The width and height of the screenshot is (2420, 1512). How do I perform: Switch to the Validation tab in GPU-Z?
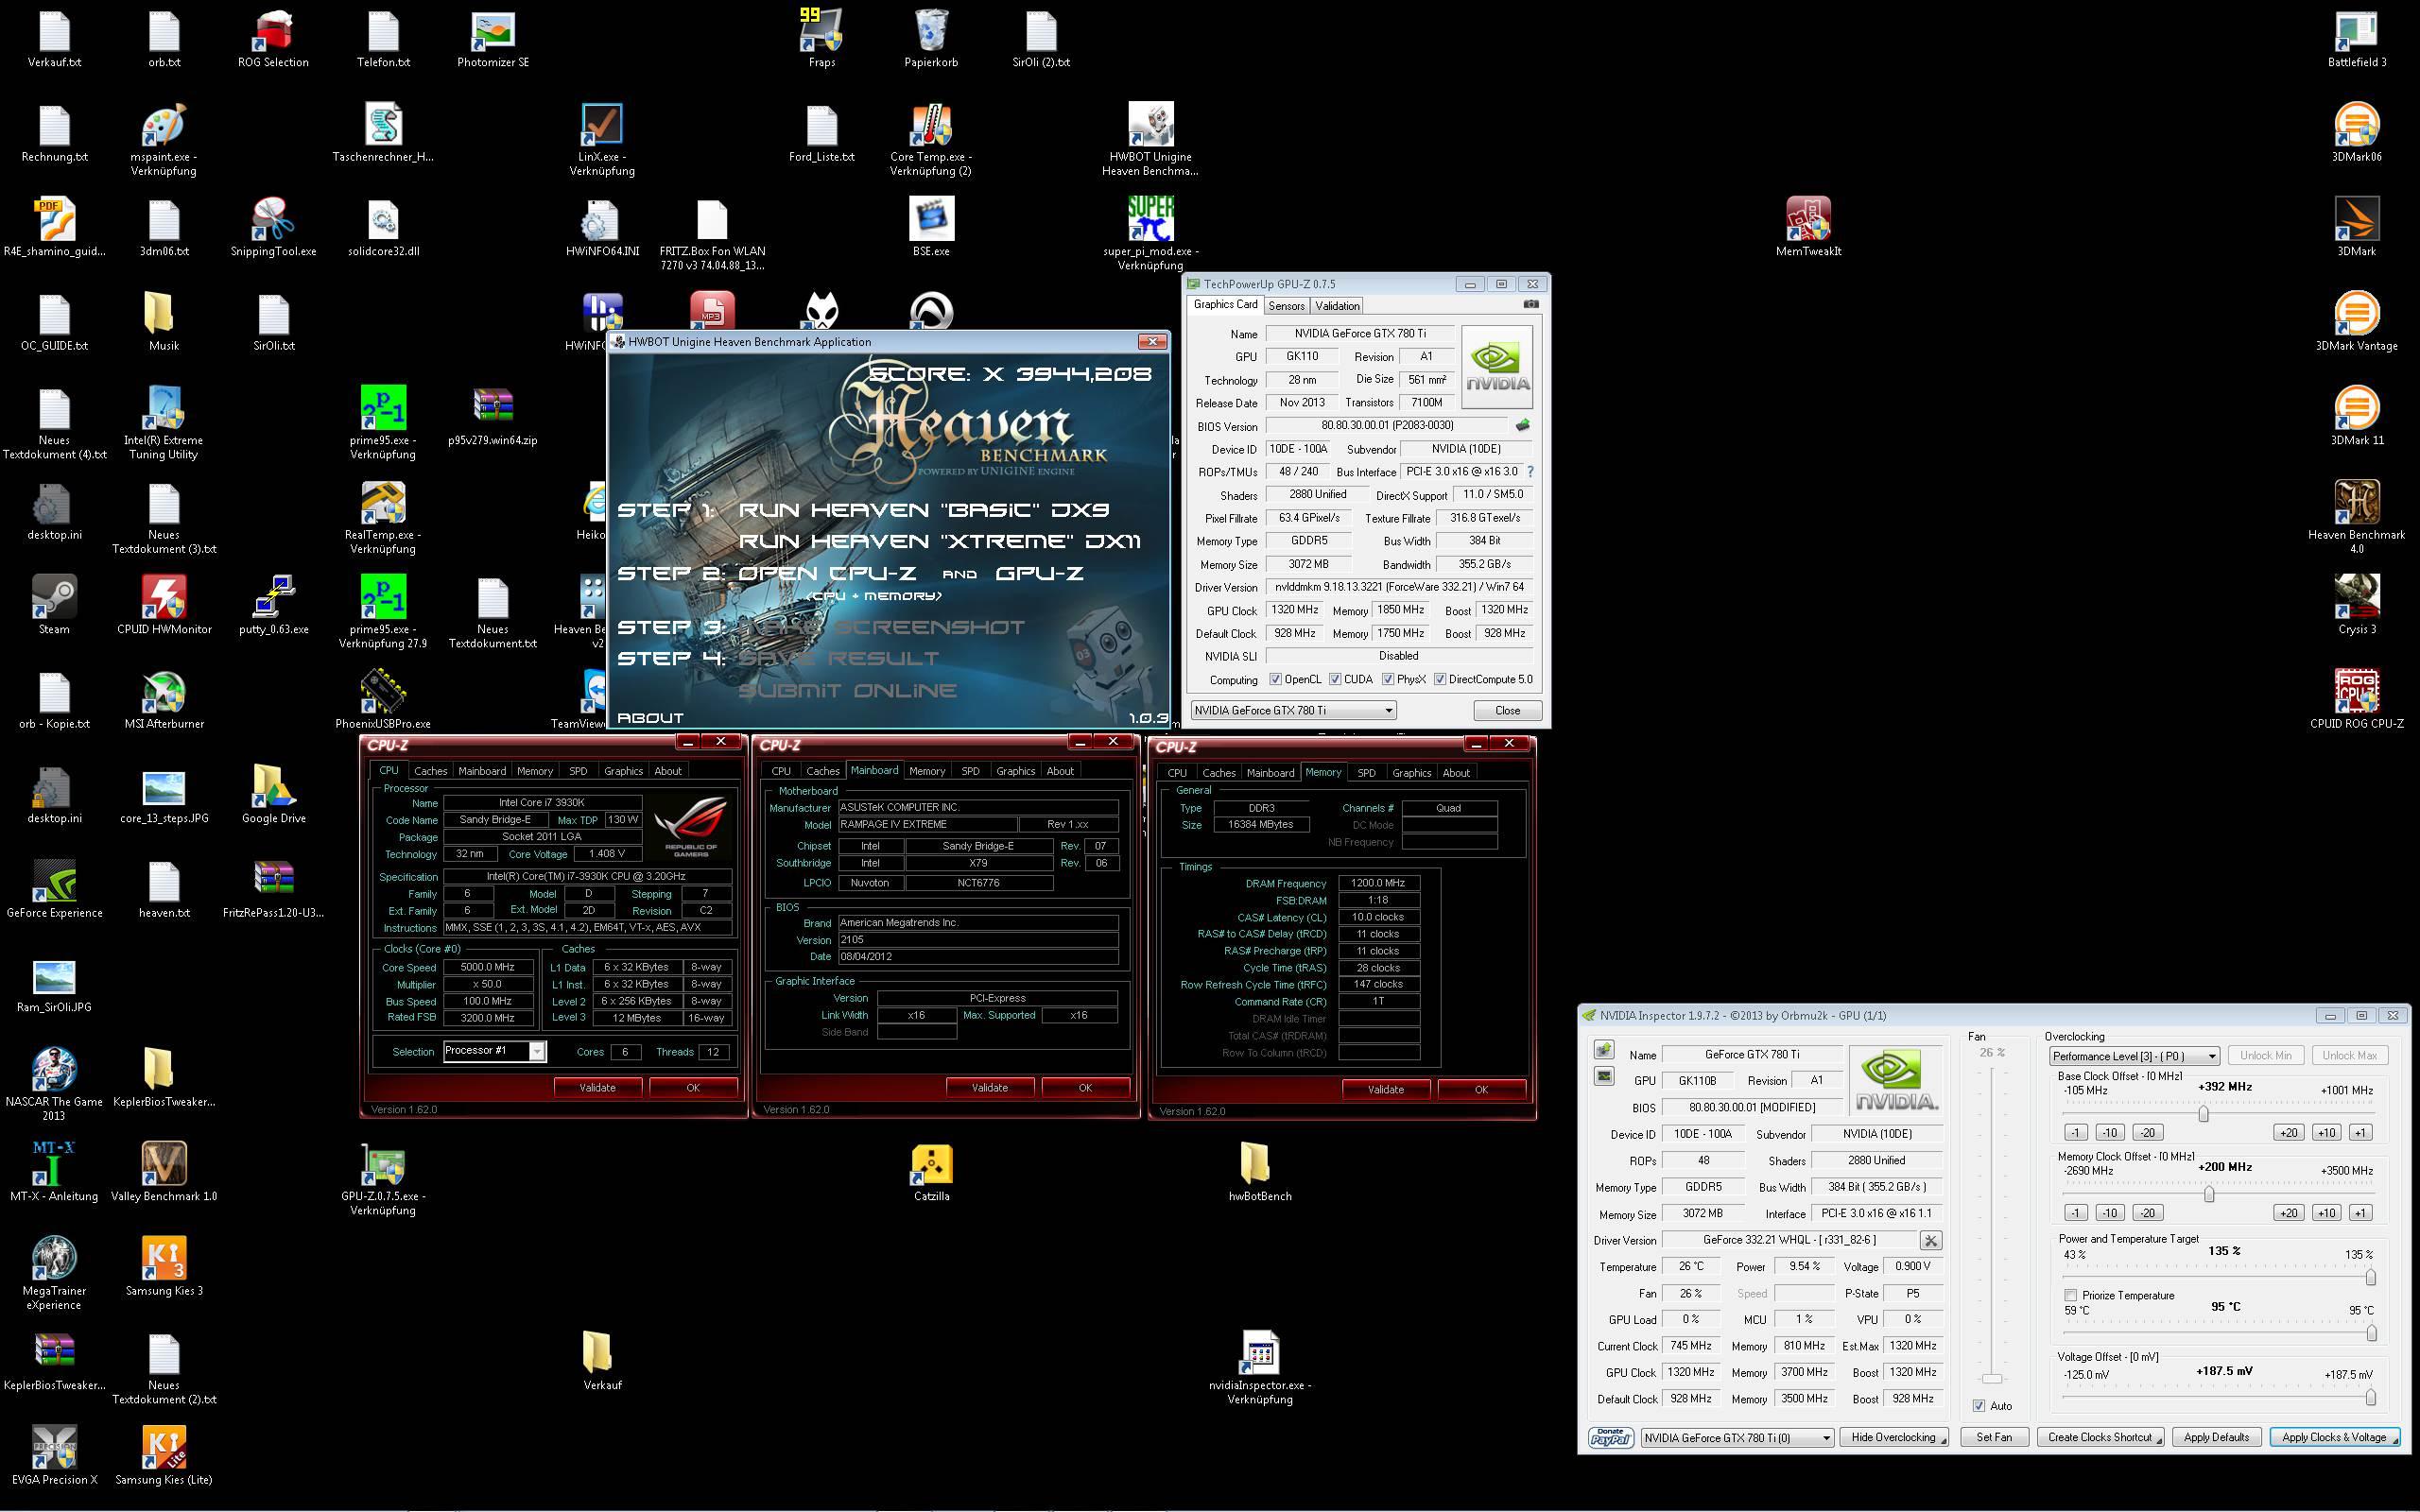click(1336, 306)
